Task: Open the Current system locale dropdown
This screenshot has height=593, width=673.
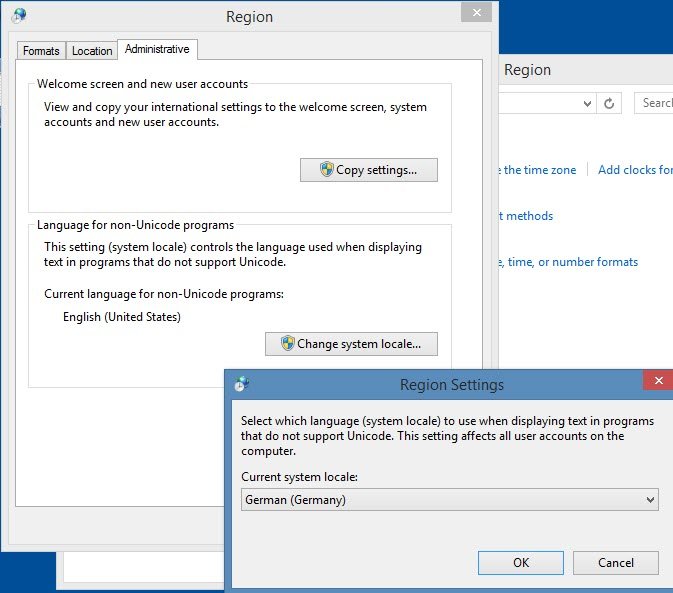Action: pyautogui.click(x=449, y=499)
